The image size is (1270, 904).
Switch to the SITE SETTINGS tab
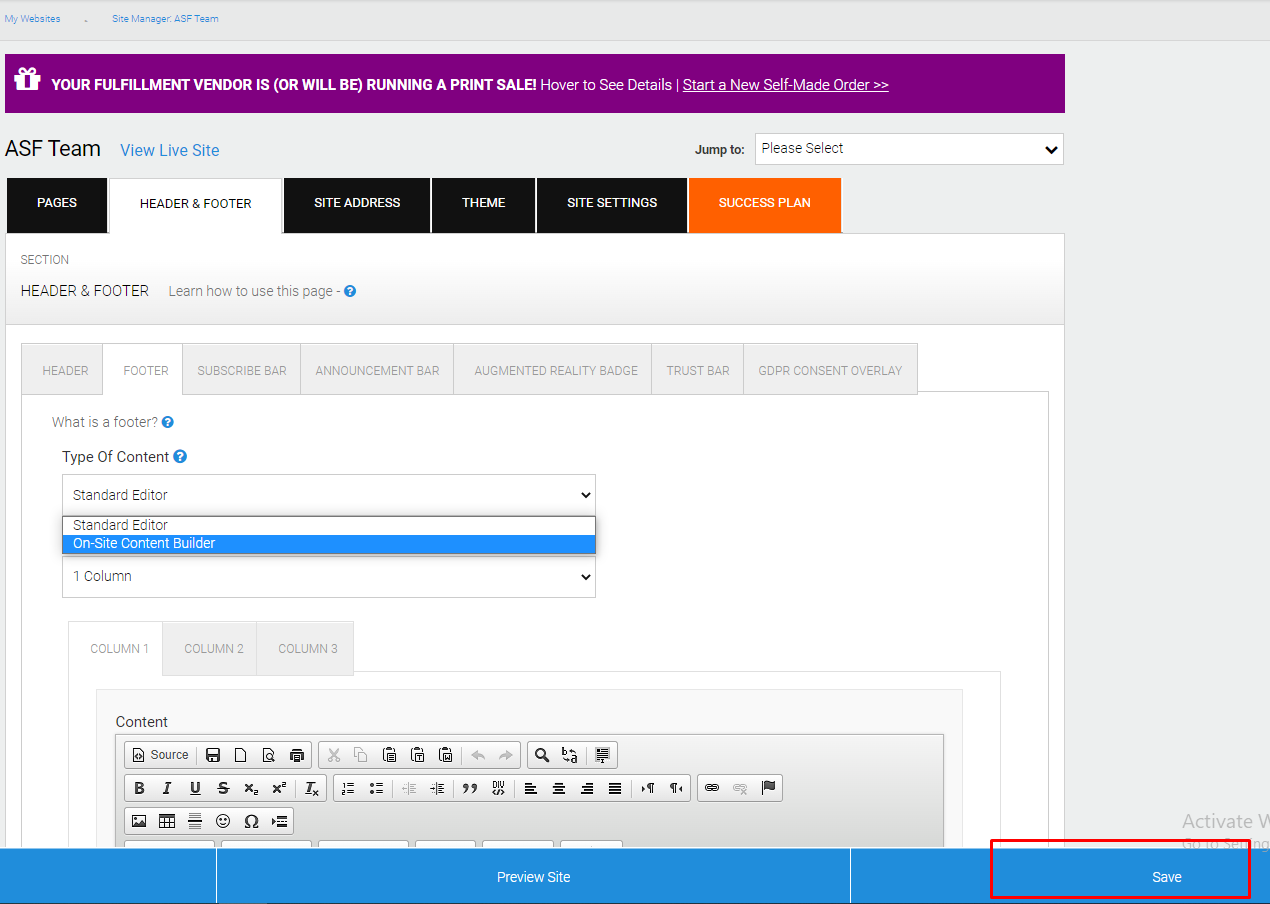612,203
